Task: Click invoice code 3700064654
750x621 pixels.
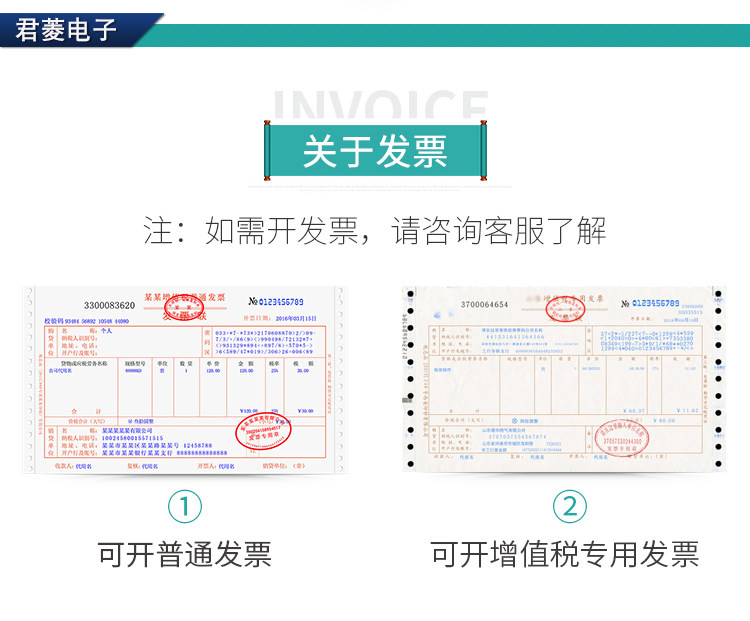Action: point(484,304)
